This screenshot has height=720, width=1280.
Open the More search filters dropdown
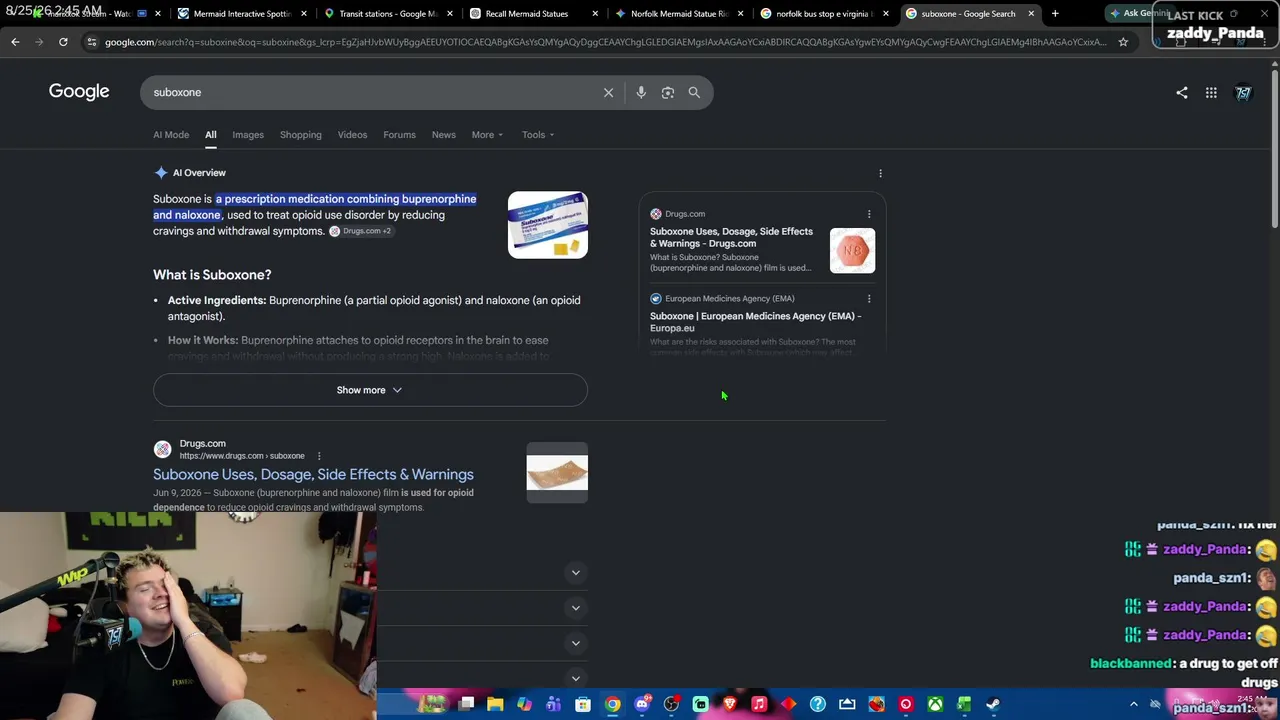pos(487,135)
